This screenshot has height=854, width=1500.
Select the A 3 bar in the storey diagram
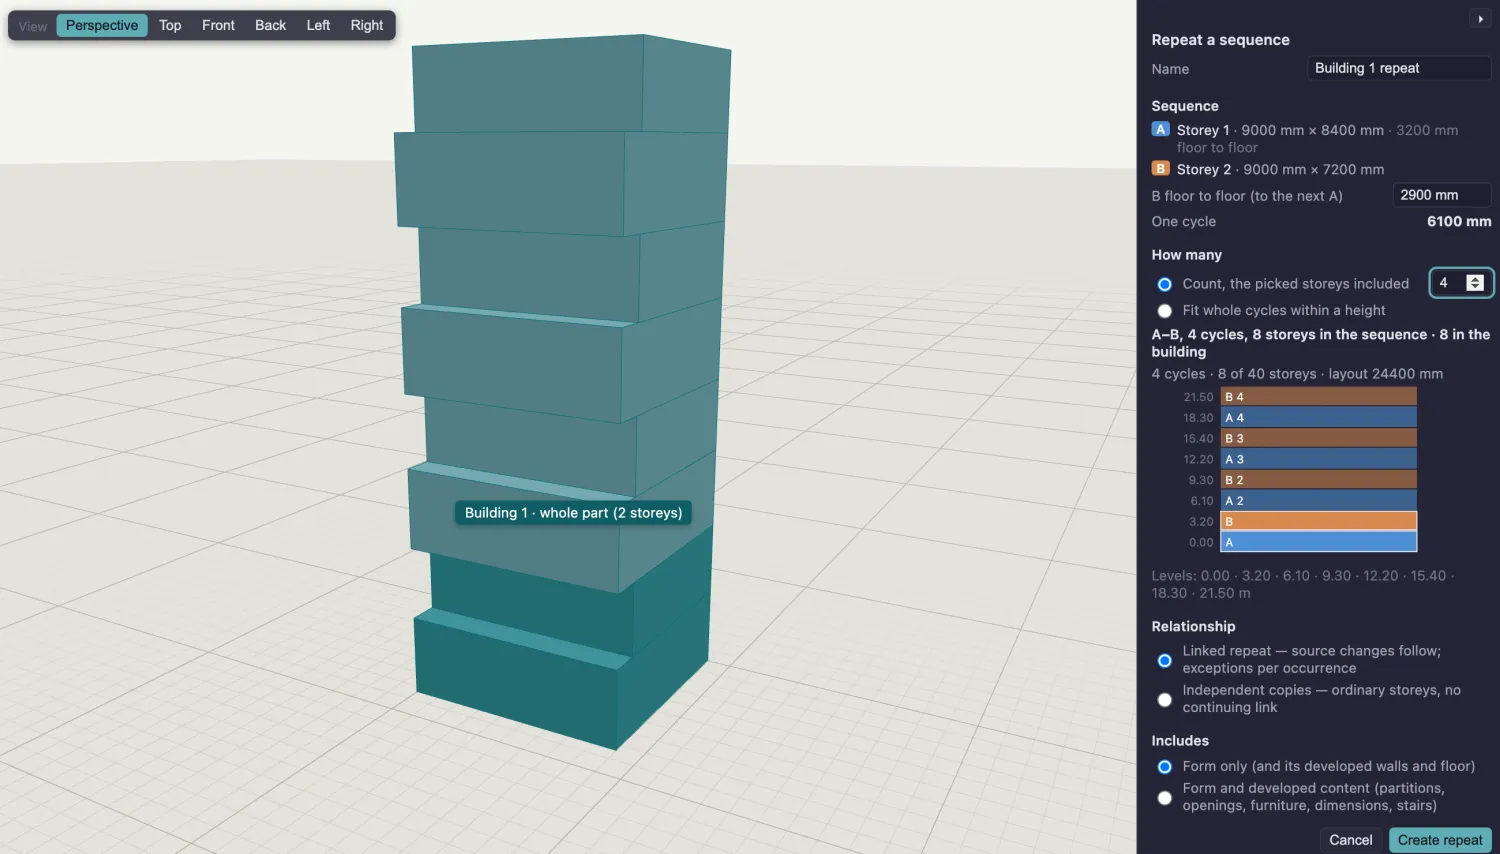coord(1319,459)
